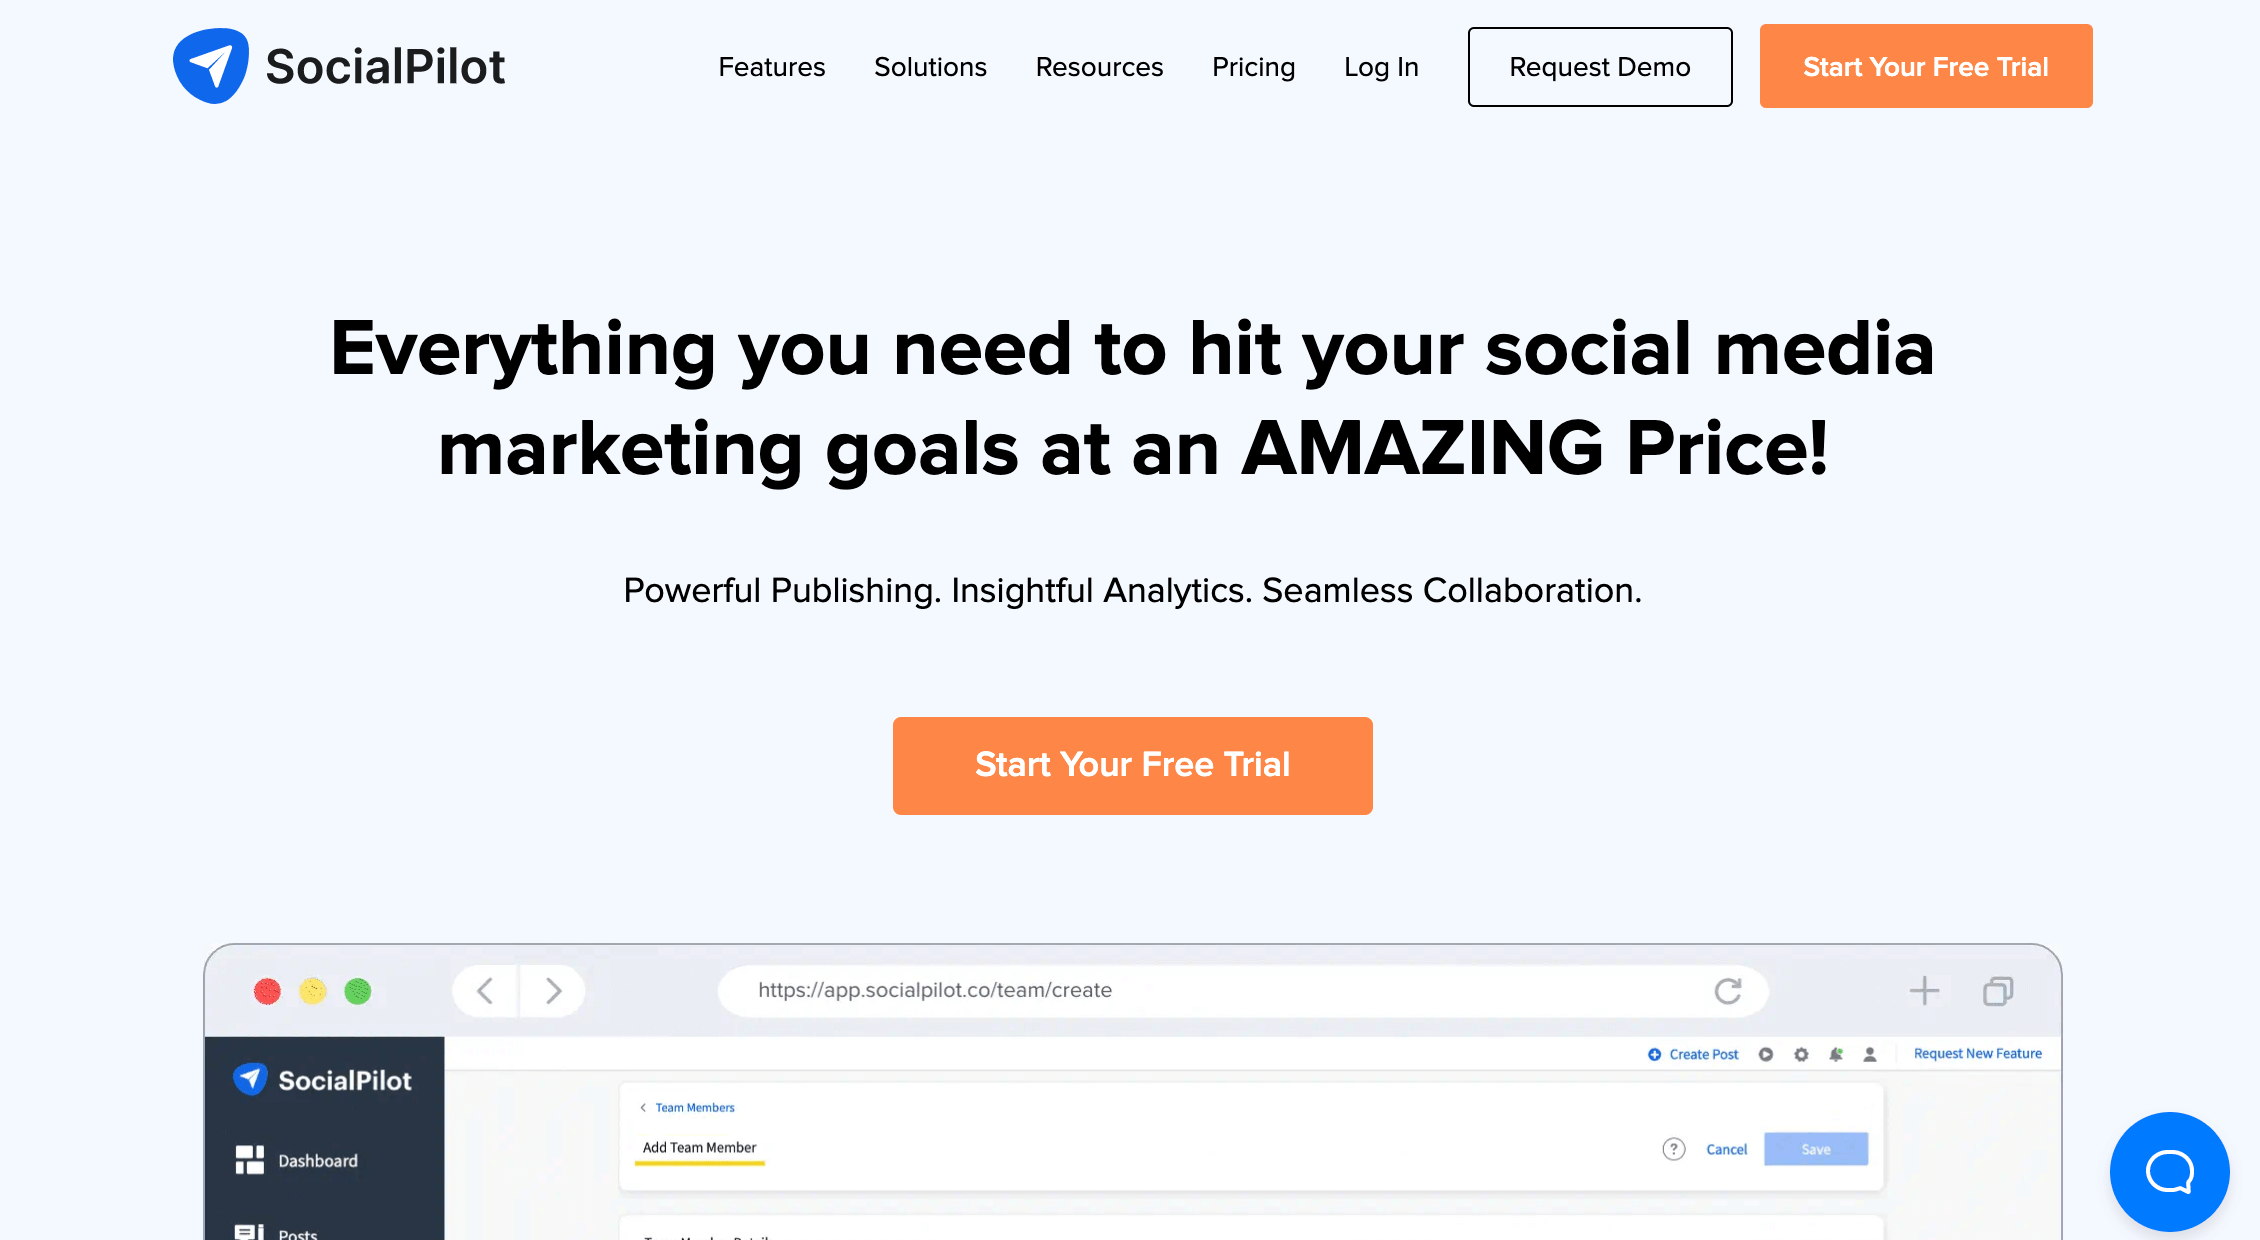Click Start Your Free Trial orange button
Viewport: 2260px width, 1240px height.
coord(1132,765)
